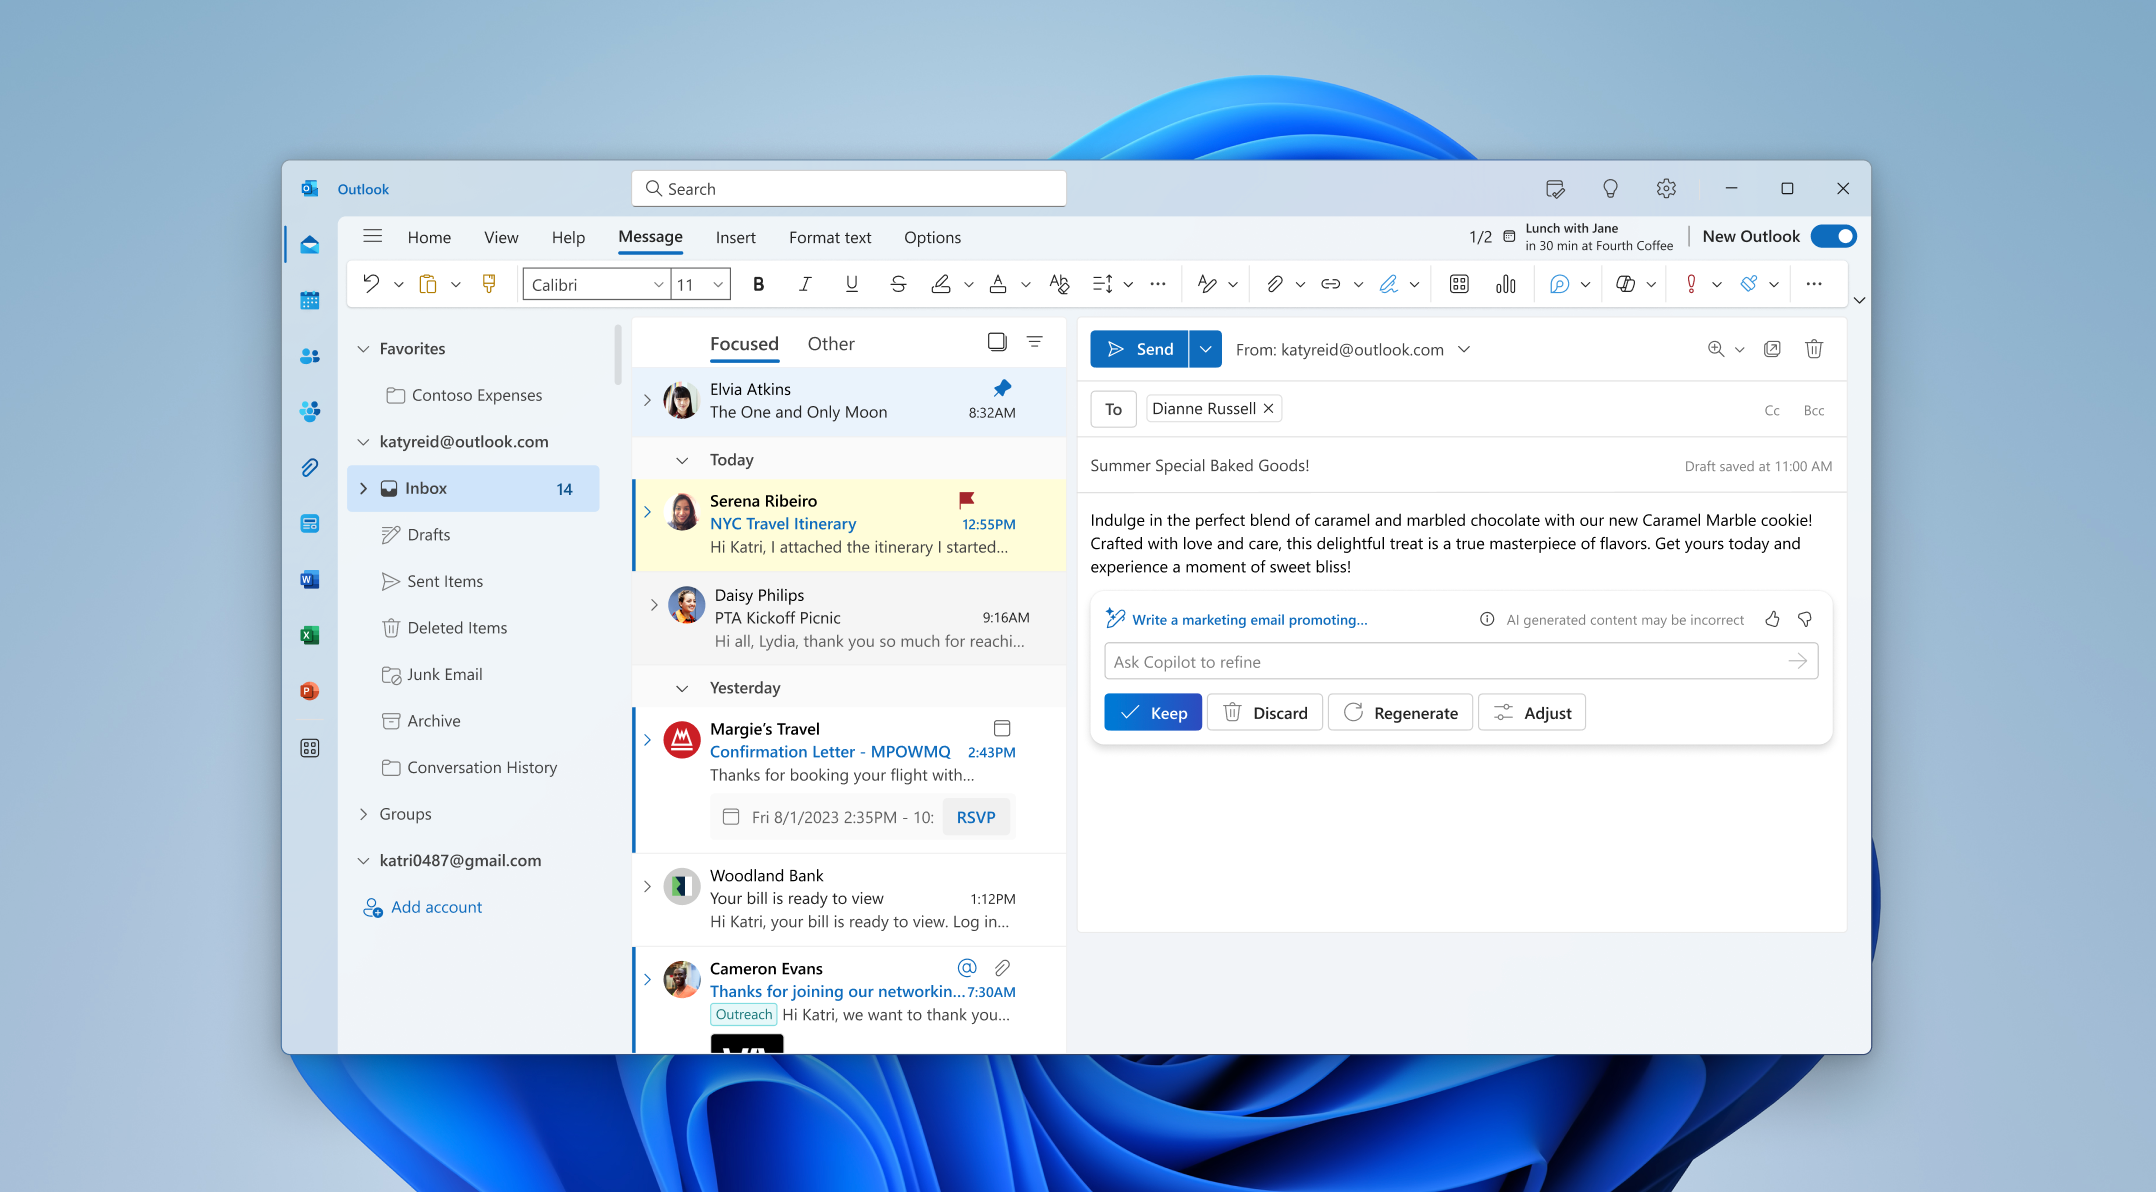Click RSVP on Margie's Travel email

tap(976, 817)
